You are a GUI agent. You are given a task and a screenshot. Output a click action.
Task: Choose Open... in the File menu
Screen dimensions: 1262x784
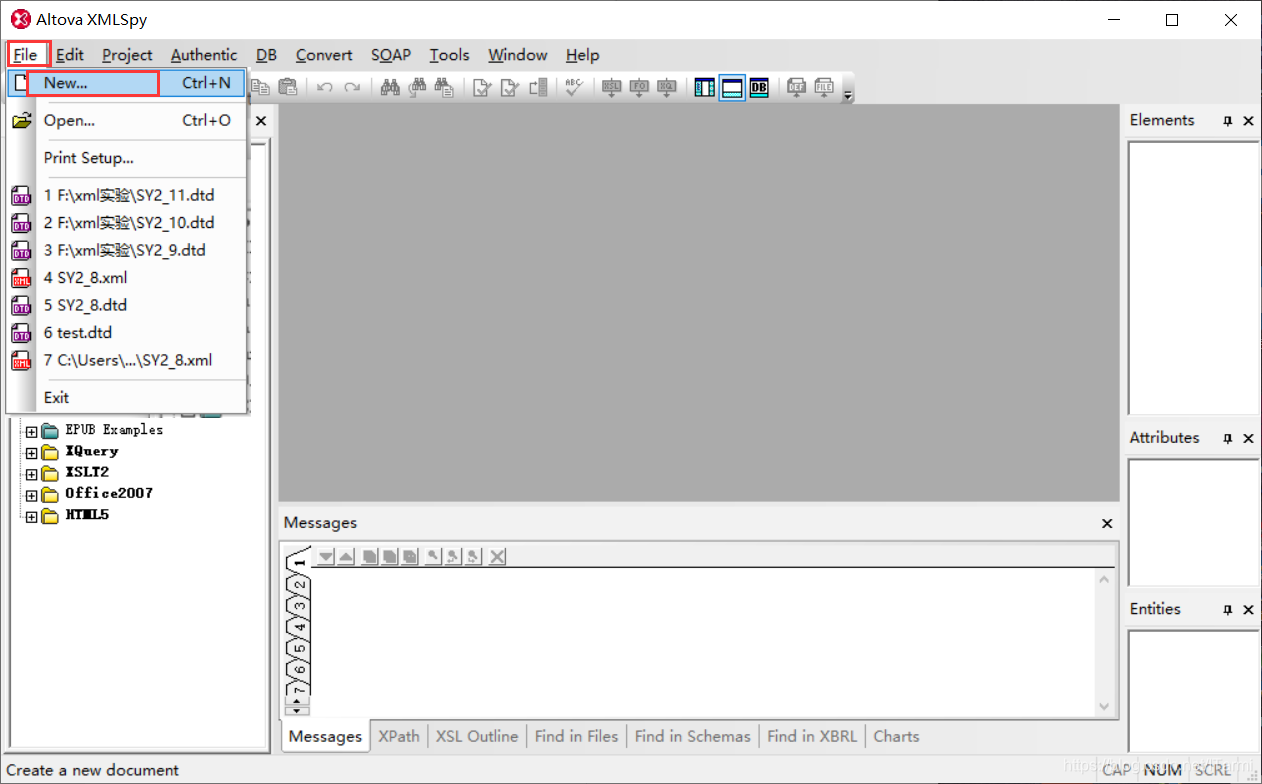tap(126, 120)
